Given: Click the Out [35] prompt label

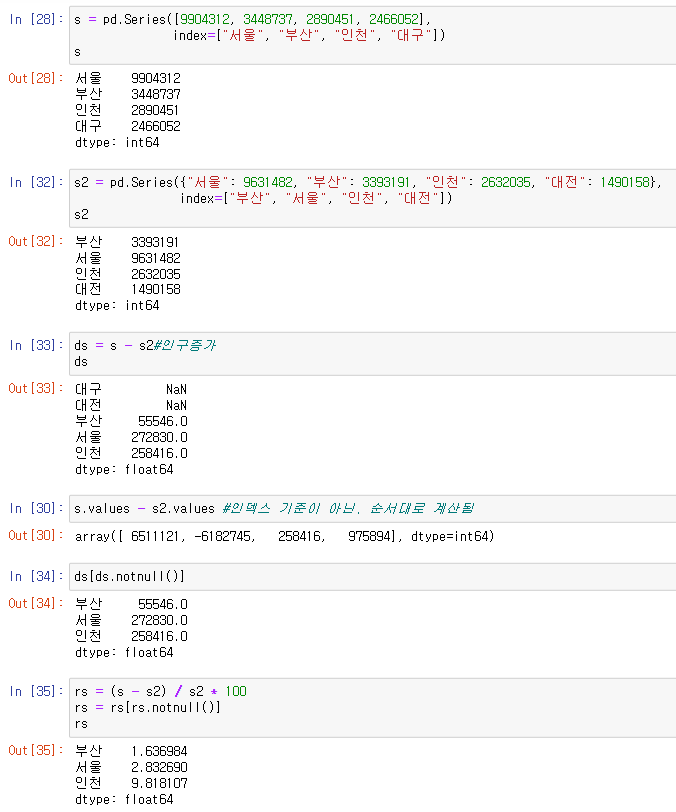Looking at the screenshot, I should (x=35, y=750).
